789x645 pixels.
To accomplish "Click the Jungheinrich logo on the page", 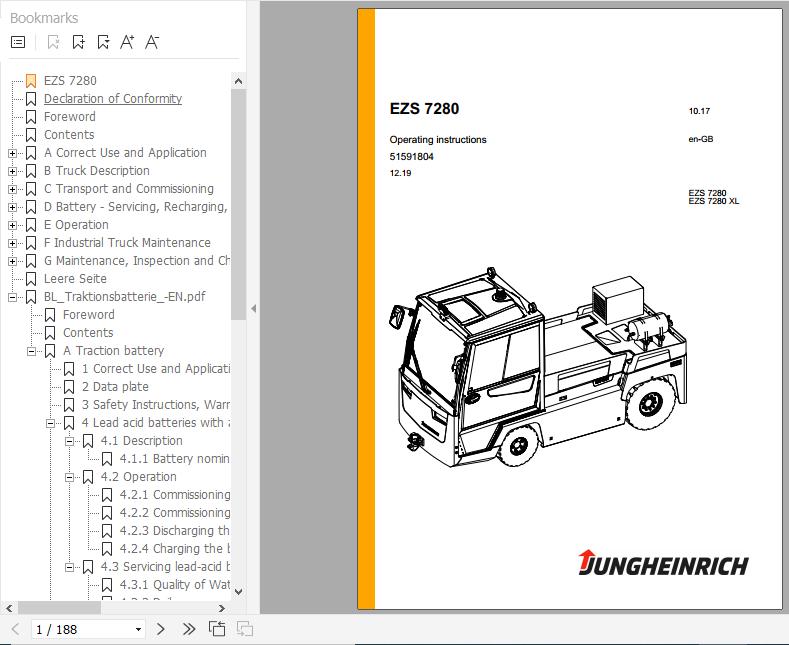I will coord(663,562).
